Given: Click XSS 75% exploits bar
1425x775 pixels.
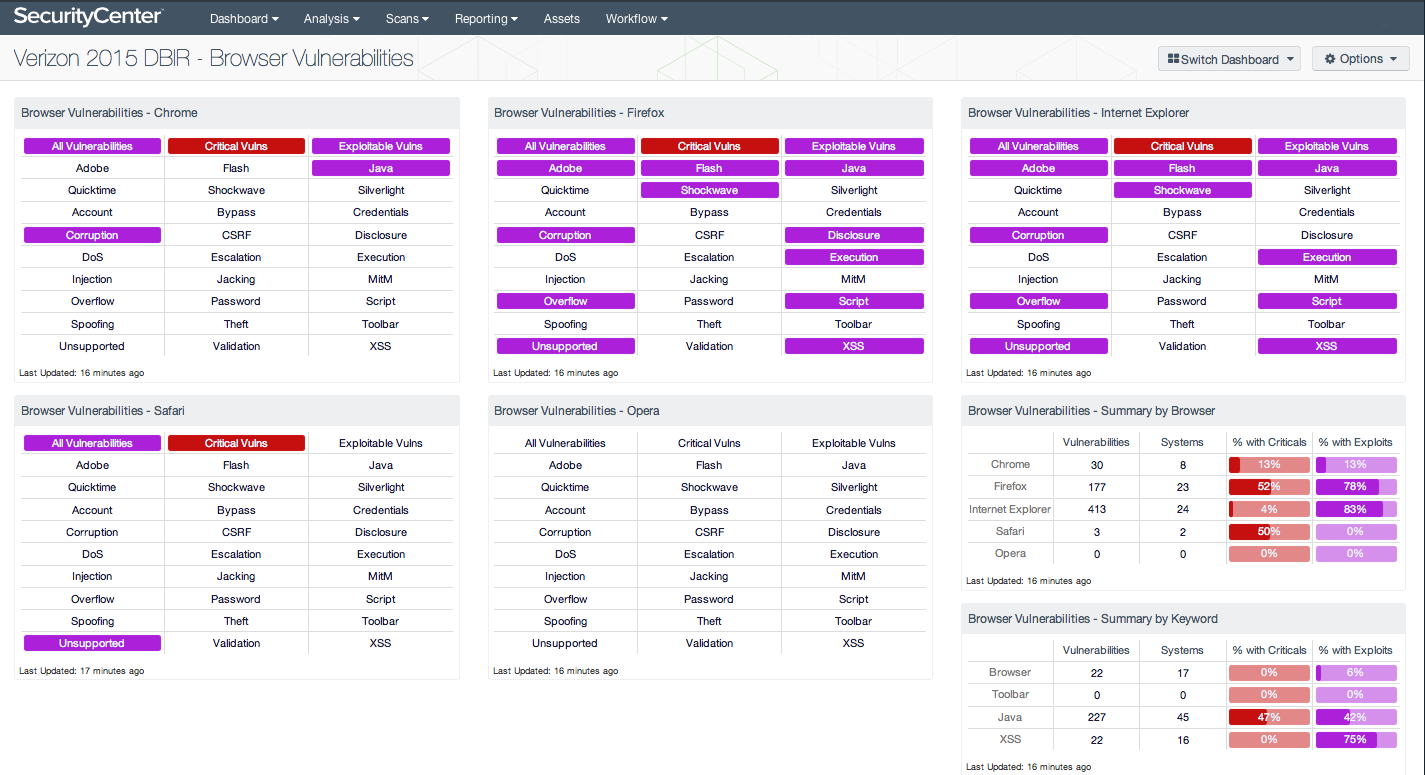Looking at the screenshot, I should pos(1356,740).
